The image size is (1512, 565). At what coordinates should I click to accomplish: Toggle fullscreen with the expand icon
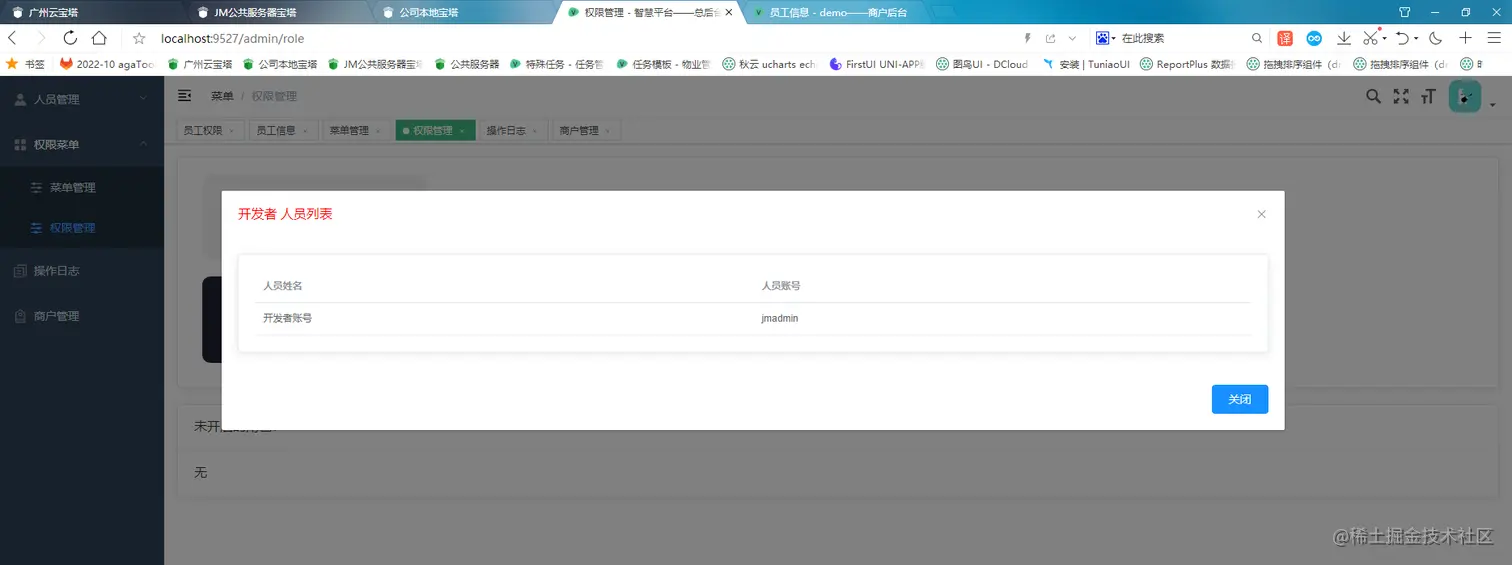click(1401, 96)
